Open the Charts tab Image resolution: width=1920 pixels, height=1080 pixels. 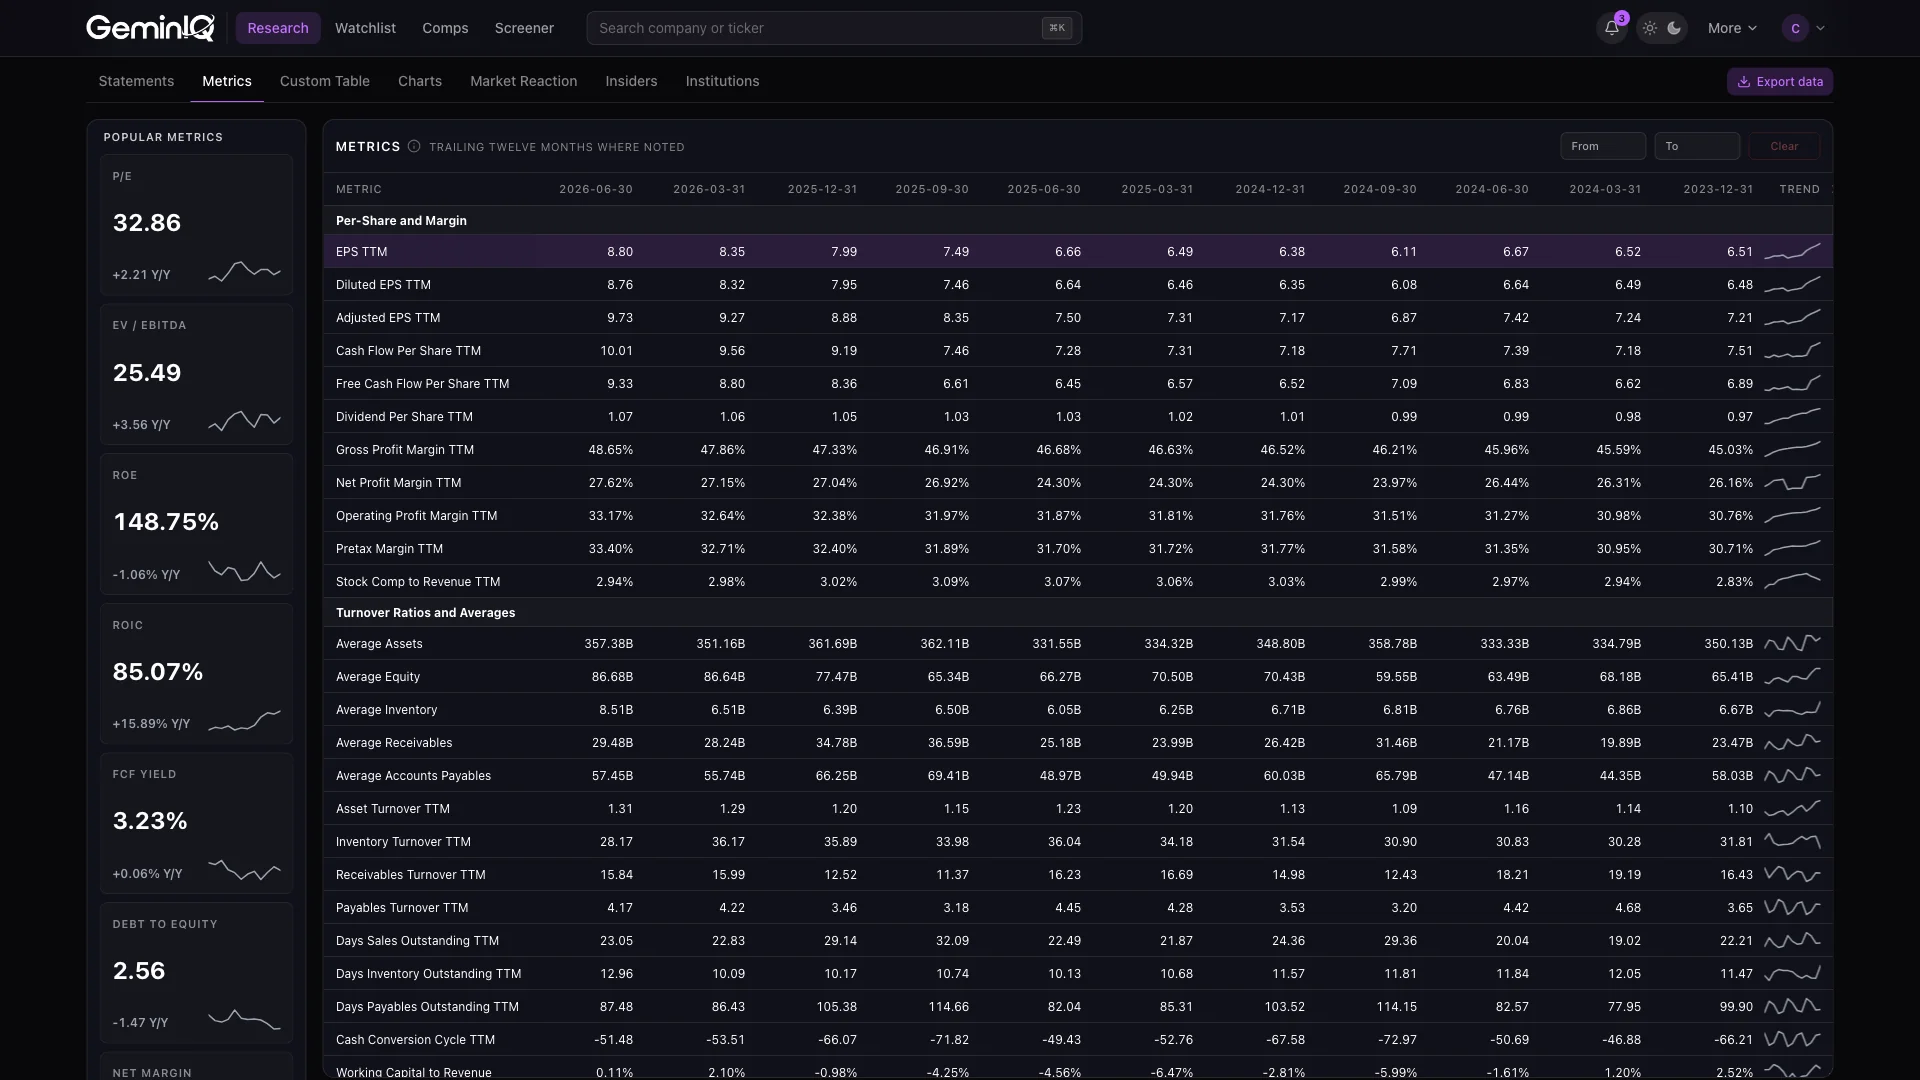(420, 81)
